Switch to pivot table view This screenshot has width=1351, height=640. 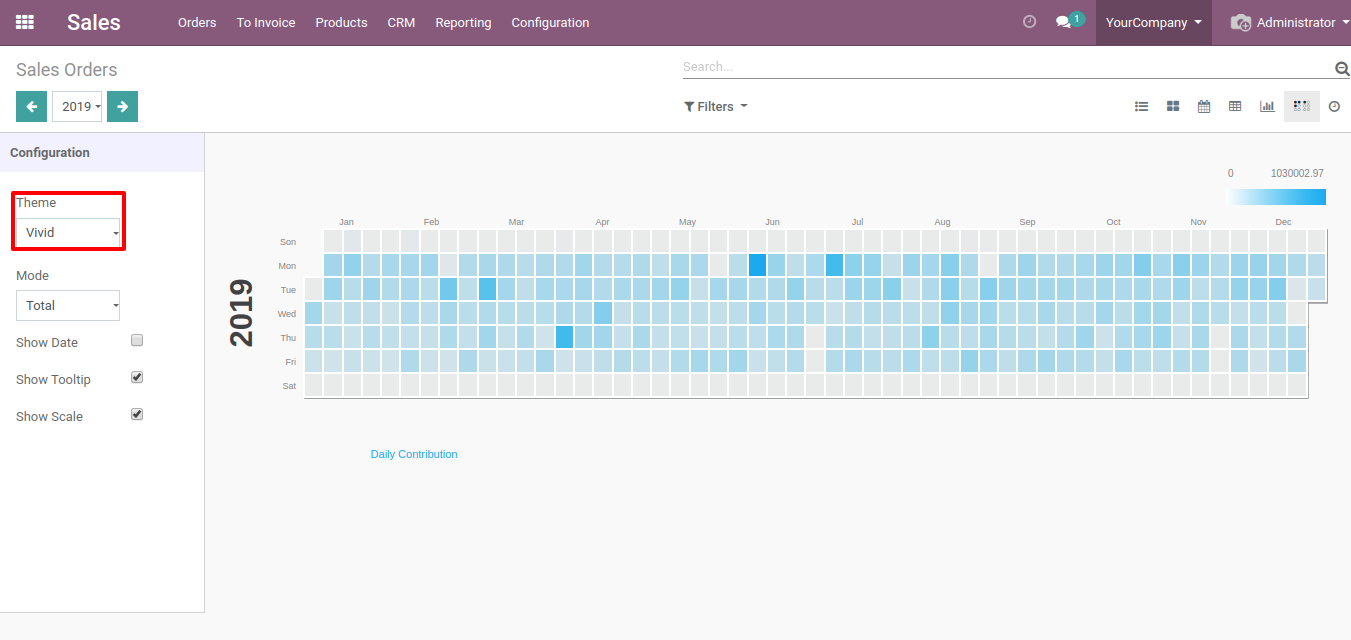1235,106
